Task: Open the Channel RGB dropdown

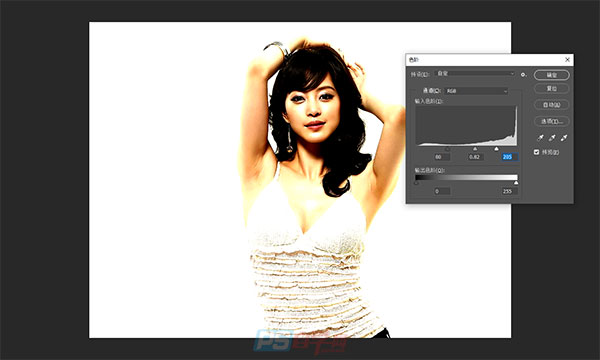Action: click(x=476, y=91)
